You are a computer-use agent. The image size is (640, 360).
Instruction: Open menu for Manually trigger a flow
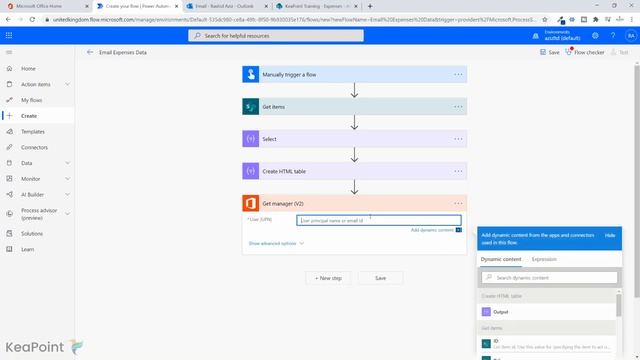coord(458,74)
